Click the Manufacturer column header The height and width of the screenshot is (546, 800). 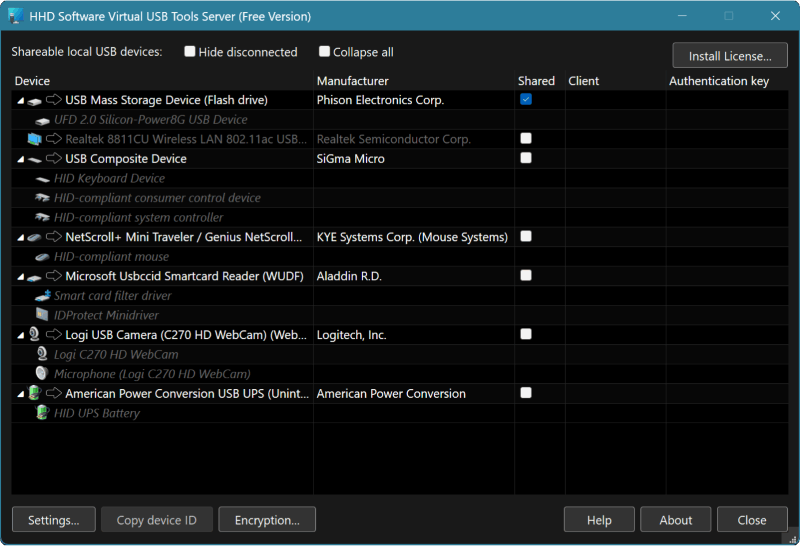[414, 81]
